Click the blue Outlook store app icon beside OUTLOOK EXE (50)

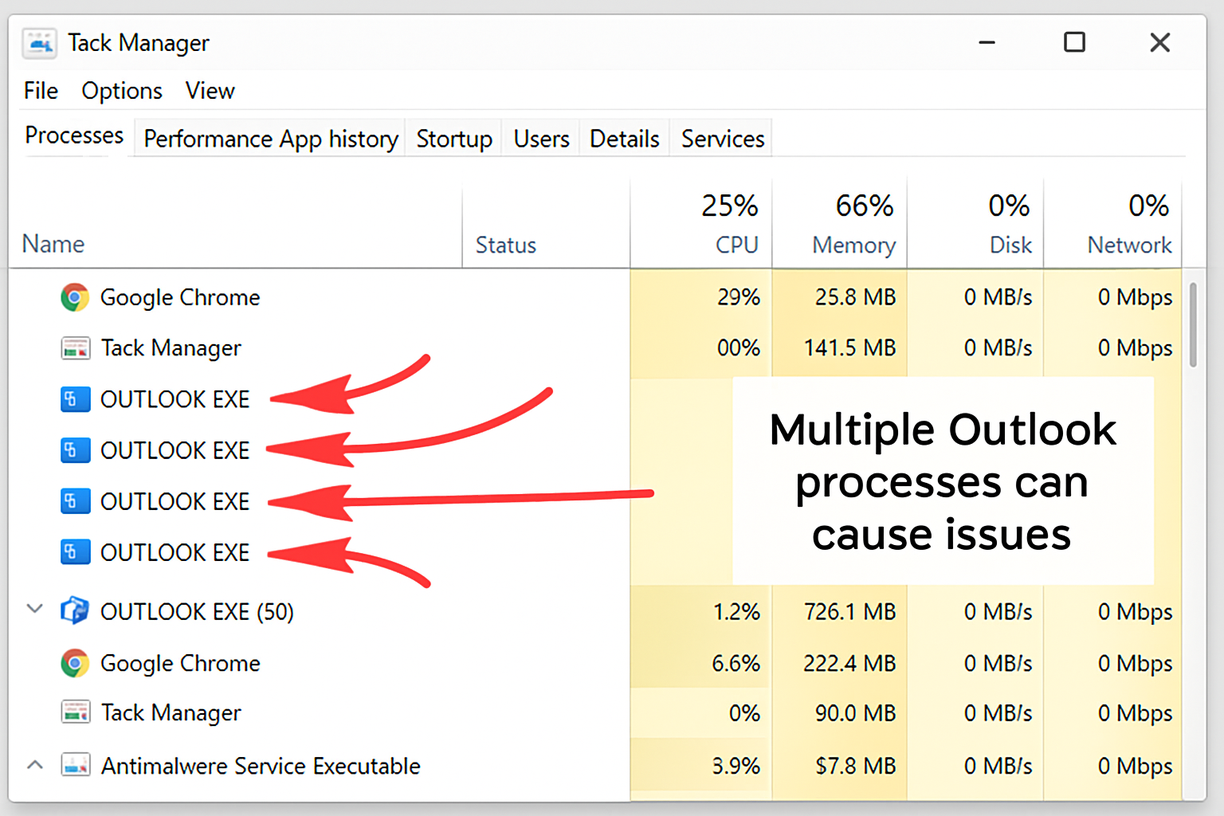[x=74, y=611]
